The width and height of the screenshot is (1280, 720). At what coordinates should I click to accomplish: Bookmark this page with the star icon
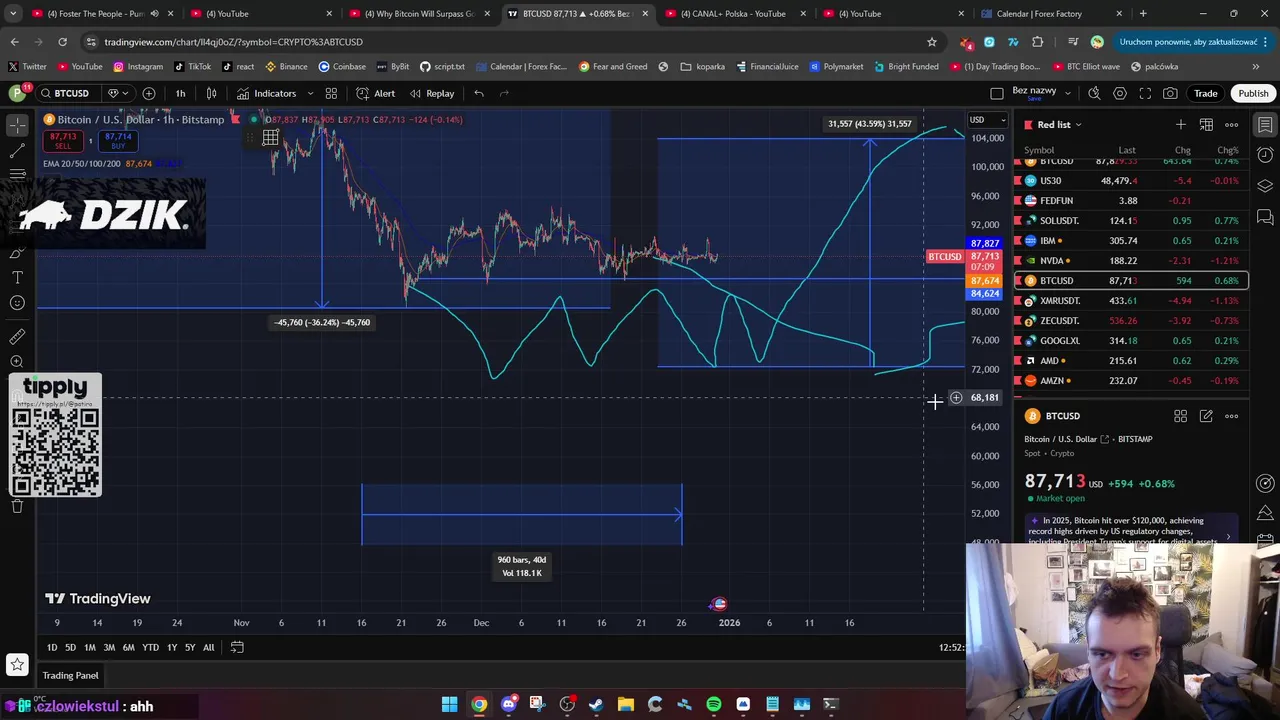932,42
